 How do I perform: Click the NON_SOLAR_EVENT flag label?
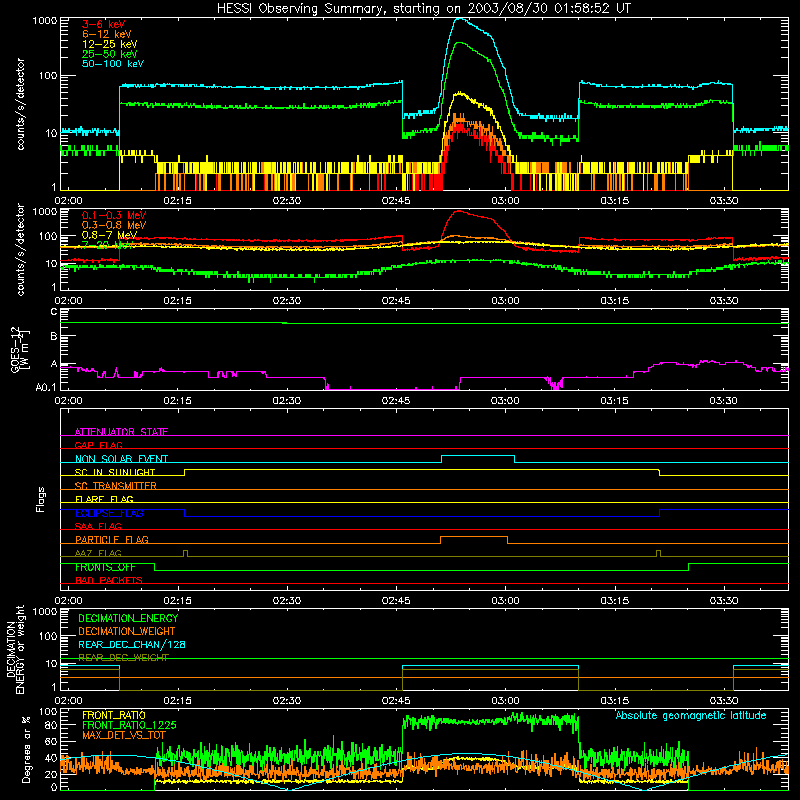coord(121,459)
